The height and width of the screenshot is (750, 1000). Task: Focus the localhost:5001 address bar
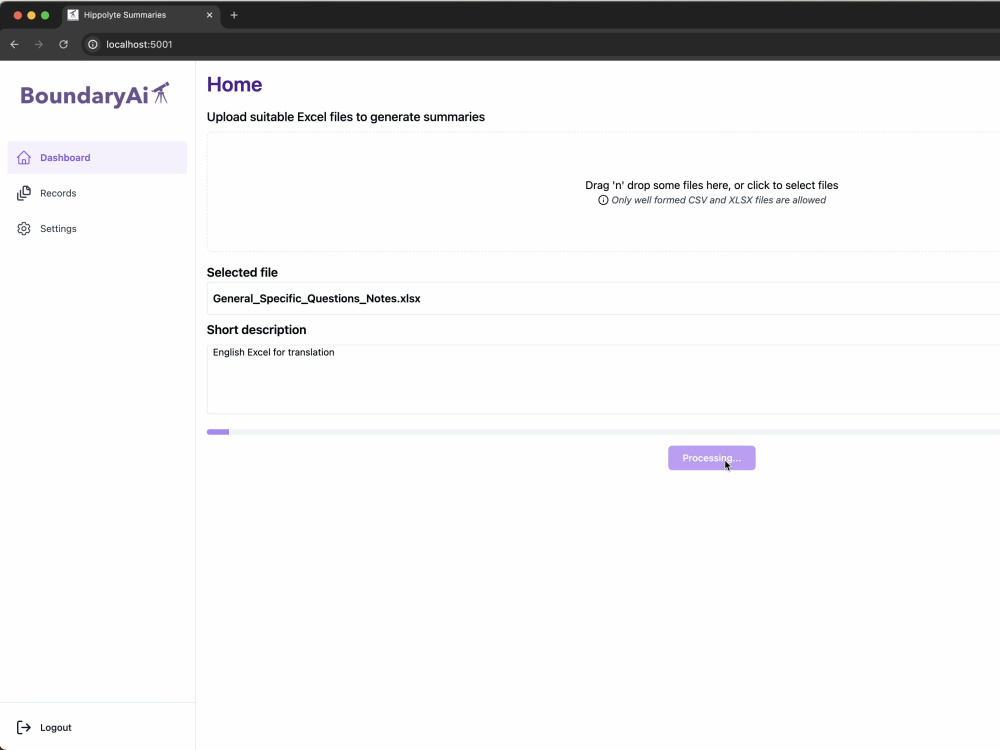(542, 44)
